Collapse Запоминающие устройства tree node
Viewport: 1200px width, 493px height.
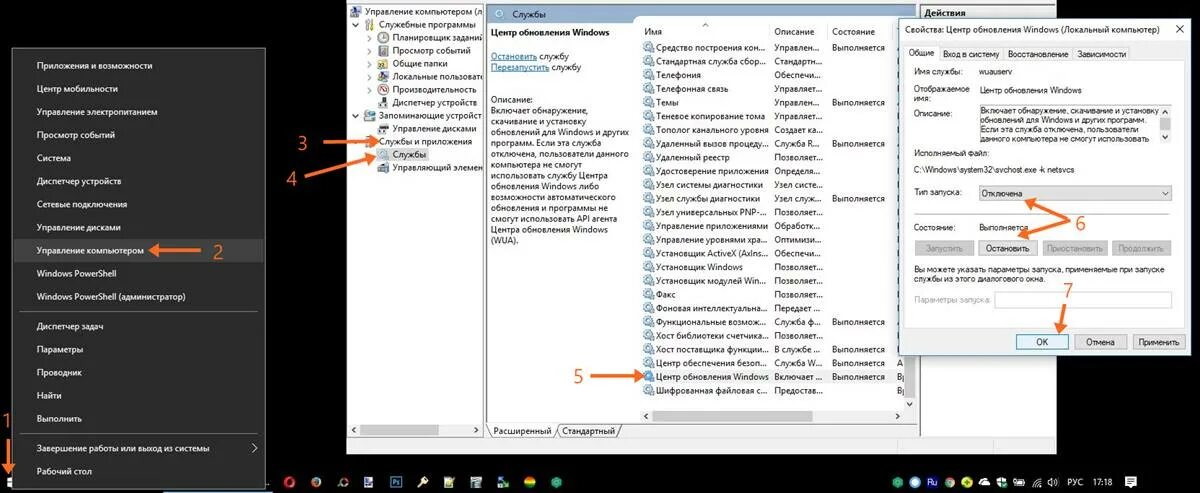pyautogui.click(x=356, y=115)
